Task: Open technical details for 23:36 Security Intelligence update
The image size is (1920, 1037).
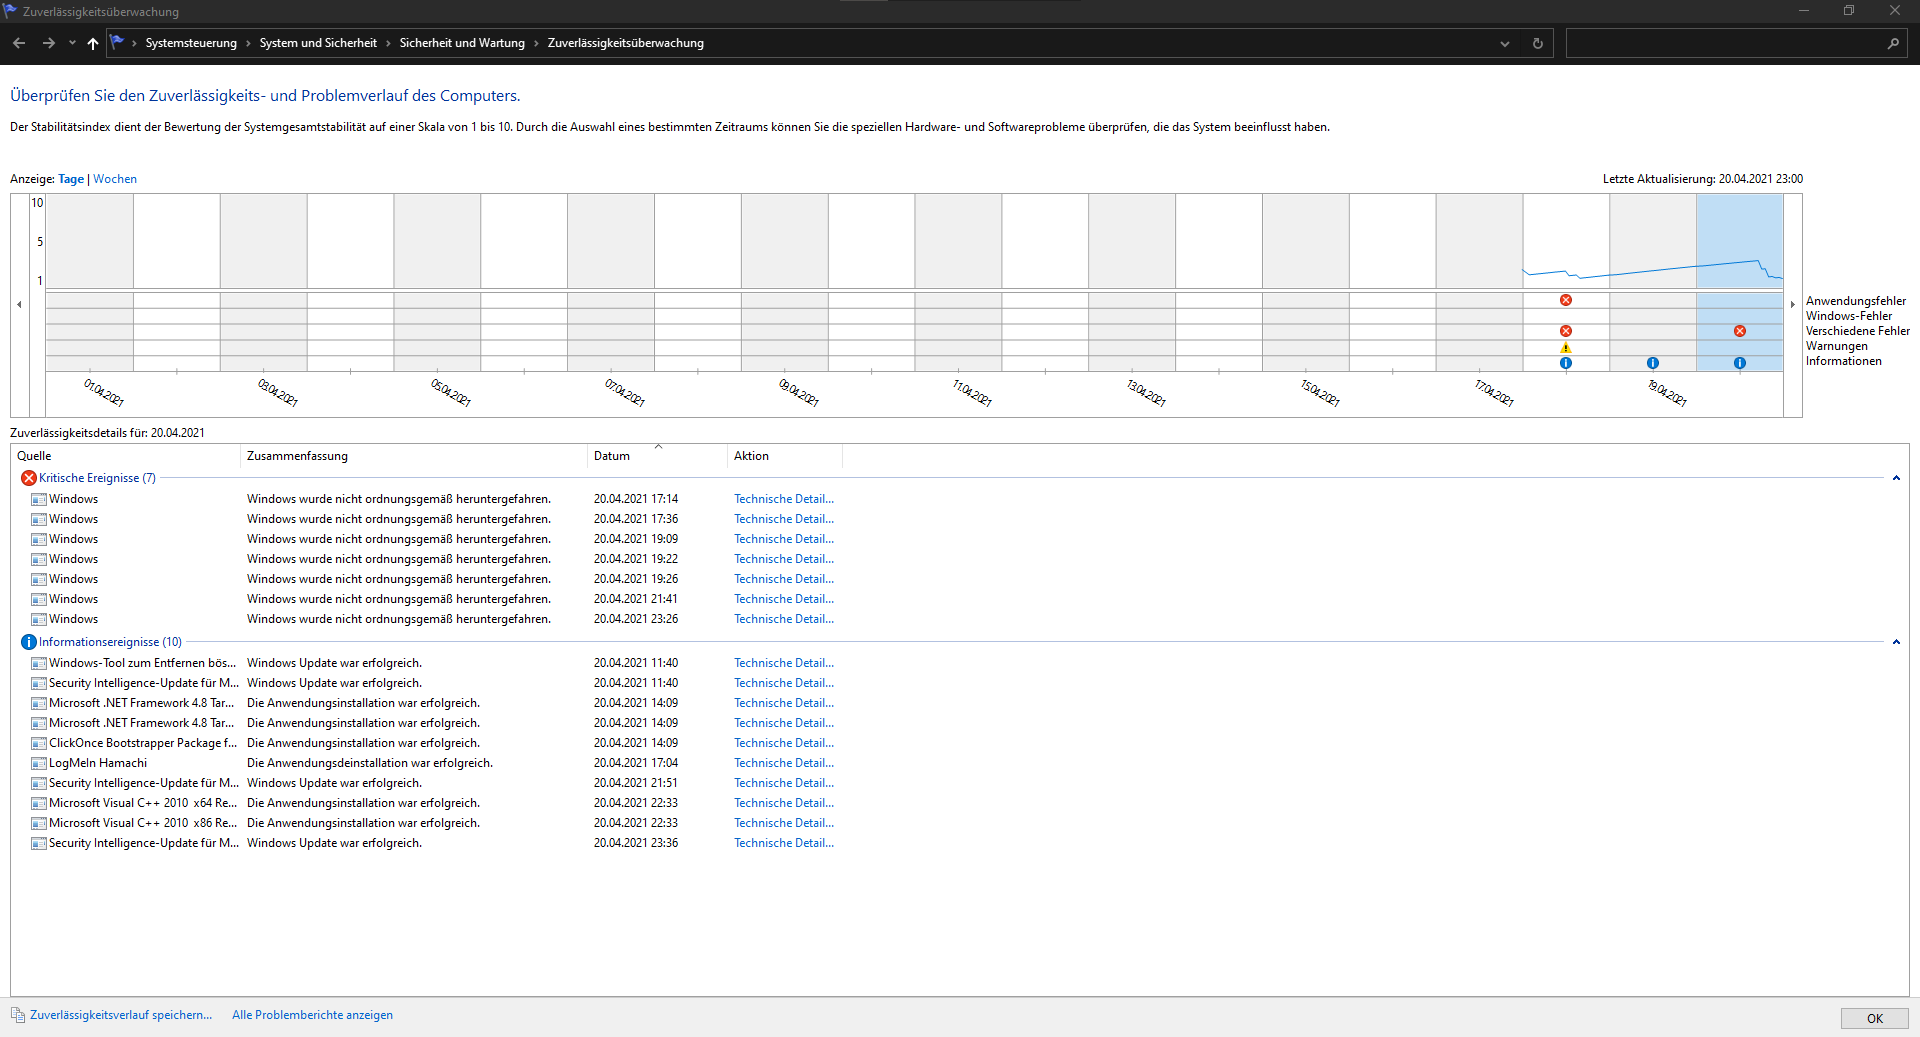Action: 783,843
